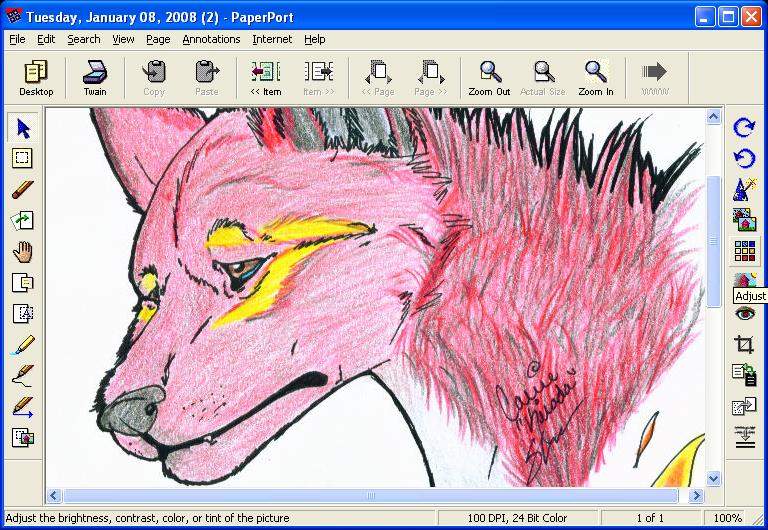Select the arrow line drawing tool
This screenshot has width=768, height=530.
tap(23, 407)
